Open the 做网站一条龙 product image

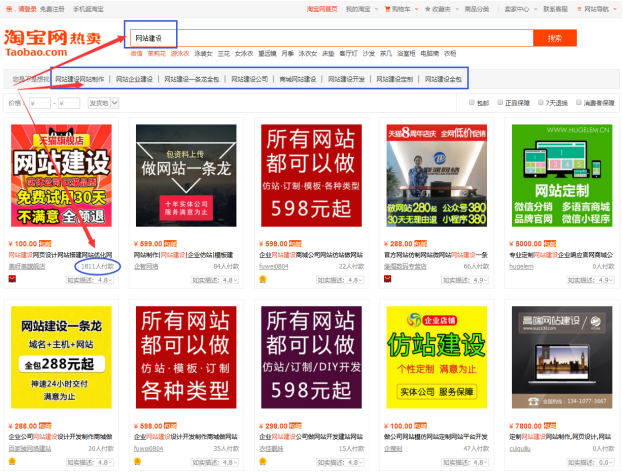[186, 175]
